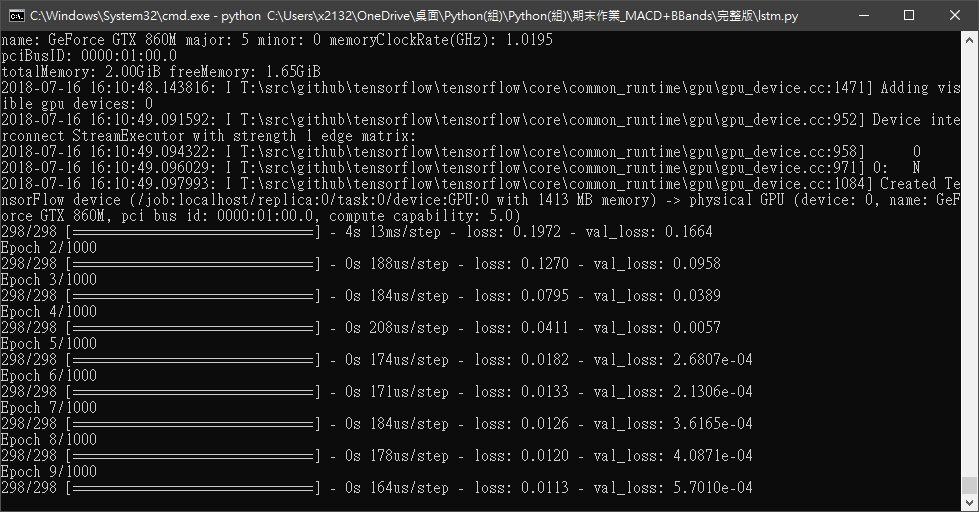The height and width of the screenshot is (512, 979).
Task: Click the totalMemory 2.00GiB line
Action: [161, 72]
